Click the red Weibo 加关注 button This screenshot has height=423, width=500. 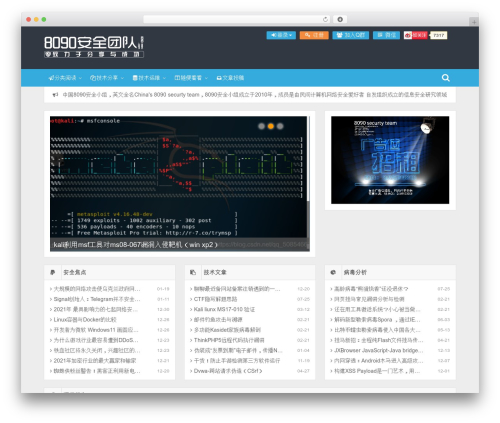point(416,35)
